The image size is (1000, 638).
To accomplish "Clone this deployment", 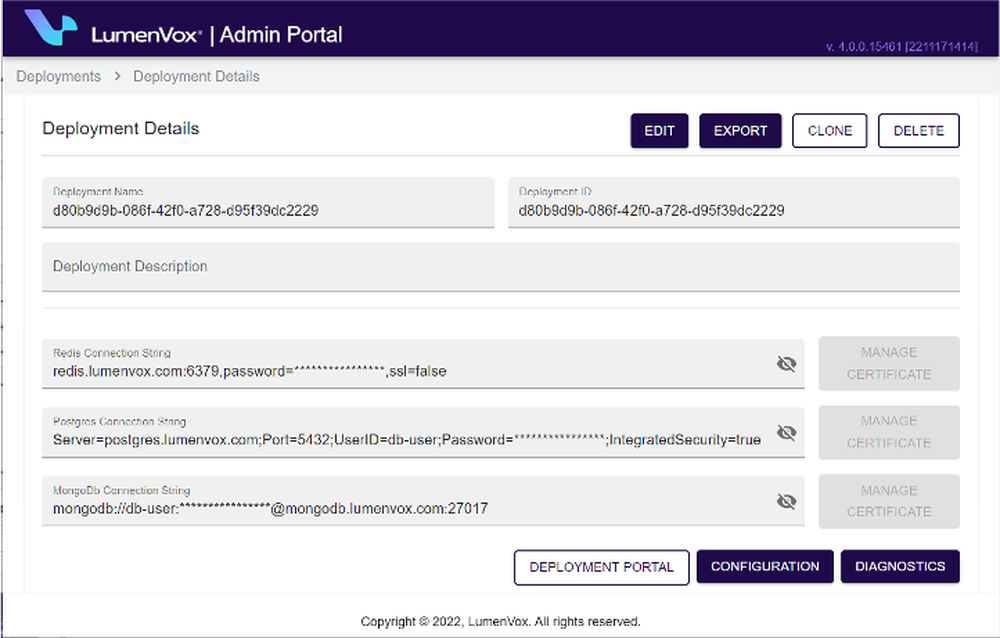I will click(829, 130).
